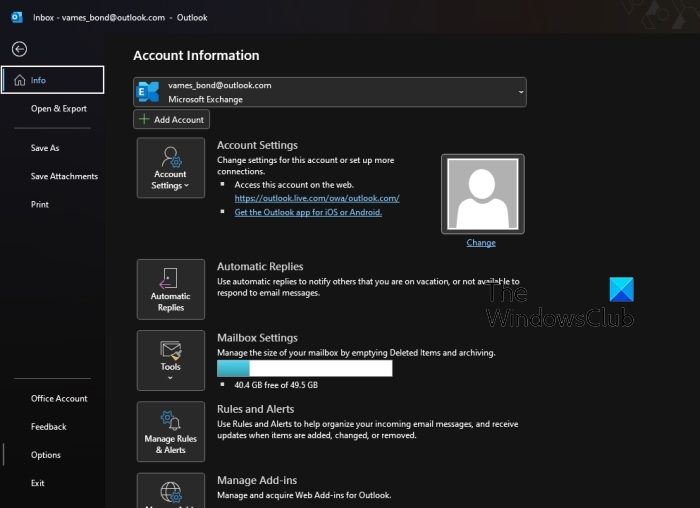700x508 pixels.
Task: Click the profile picture placeholder
Action: pos(482,194)
